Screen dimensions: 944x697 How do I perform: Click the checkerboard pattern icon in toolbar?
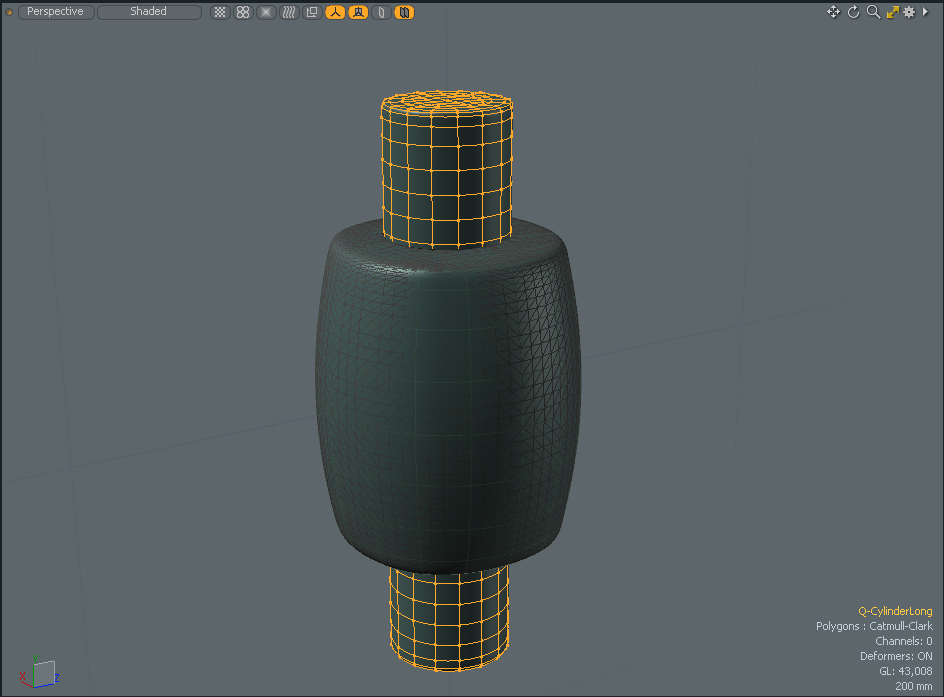(x=220, y=12)
